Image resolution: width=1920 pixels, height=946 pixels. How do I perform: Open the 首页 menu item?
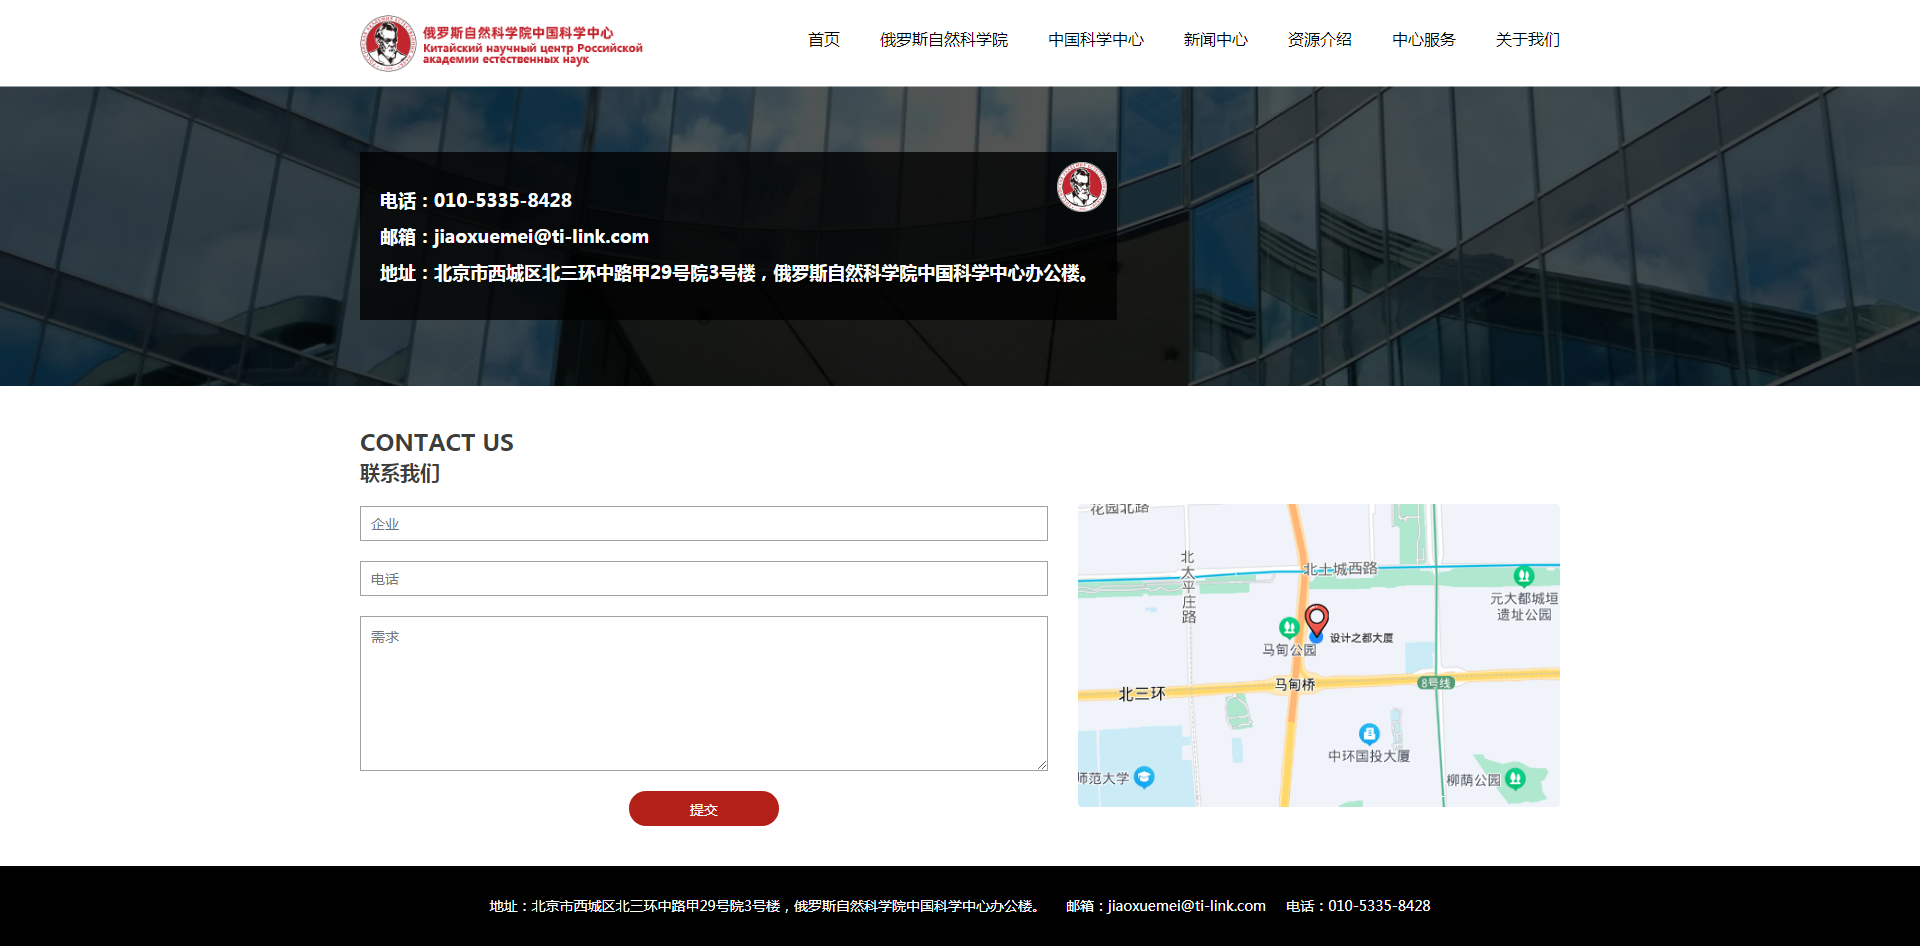[x=823, y=40]
